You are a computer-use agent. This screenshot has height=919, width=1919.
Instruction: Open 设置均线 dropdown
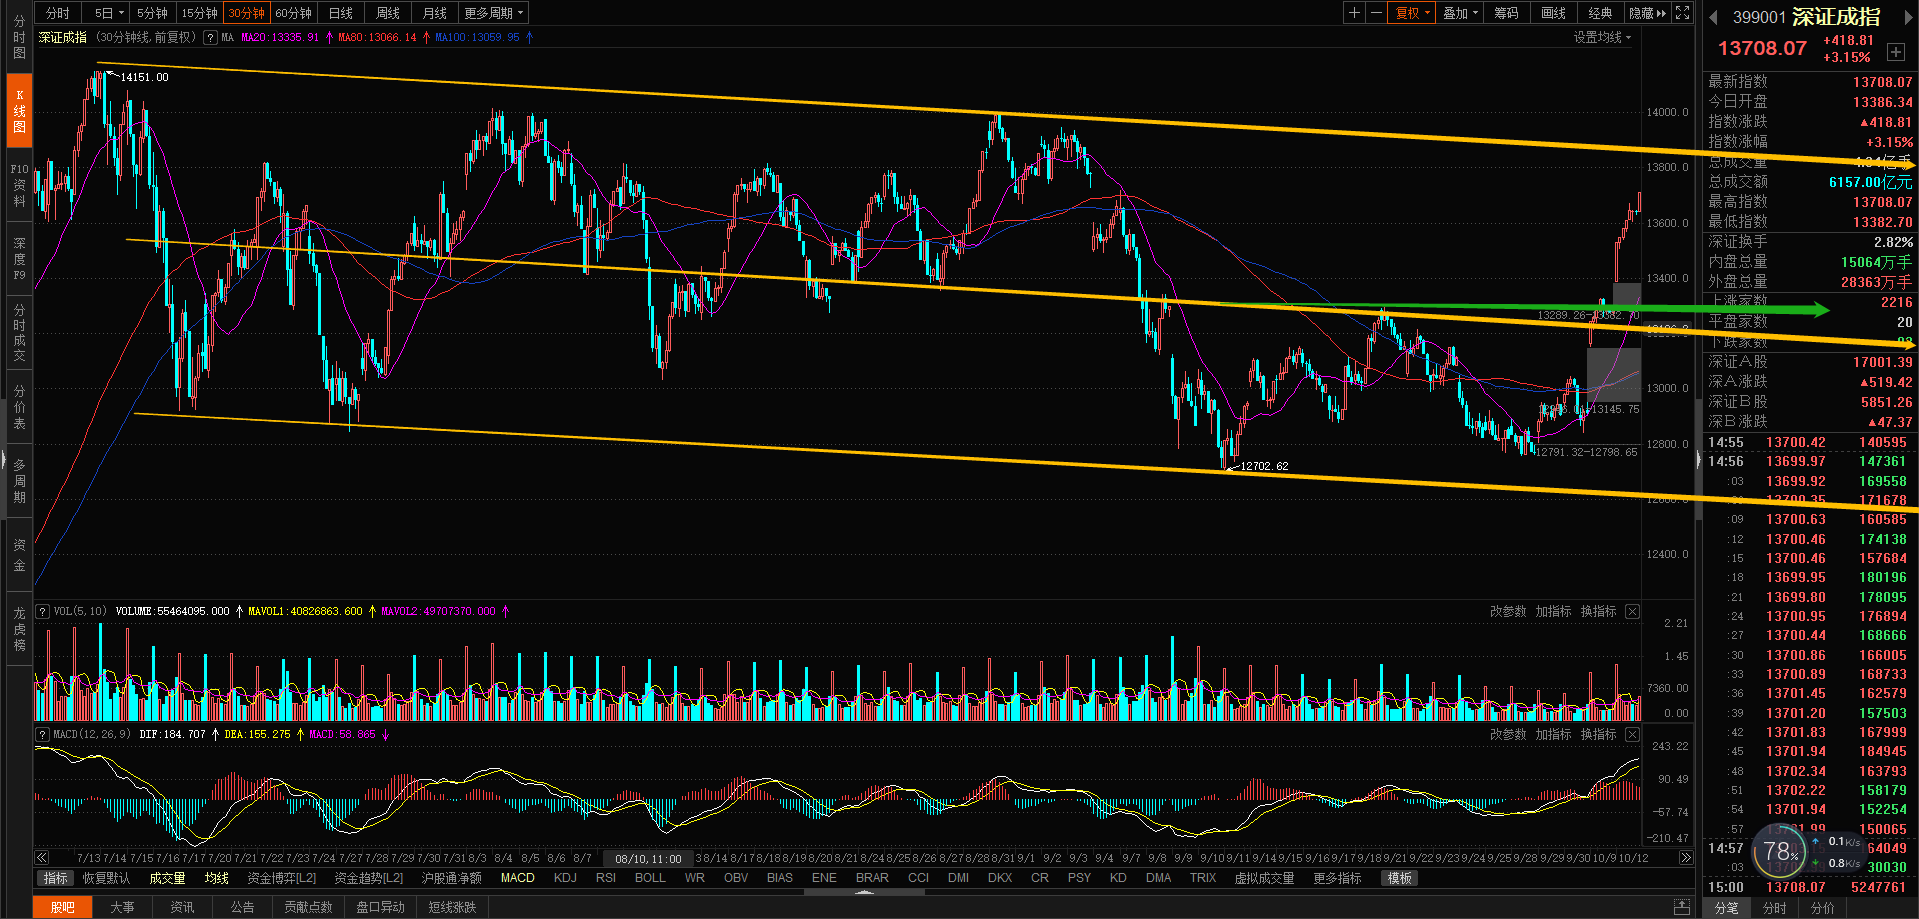coord(1602,38)
